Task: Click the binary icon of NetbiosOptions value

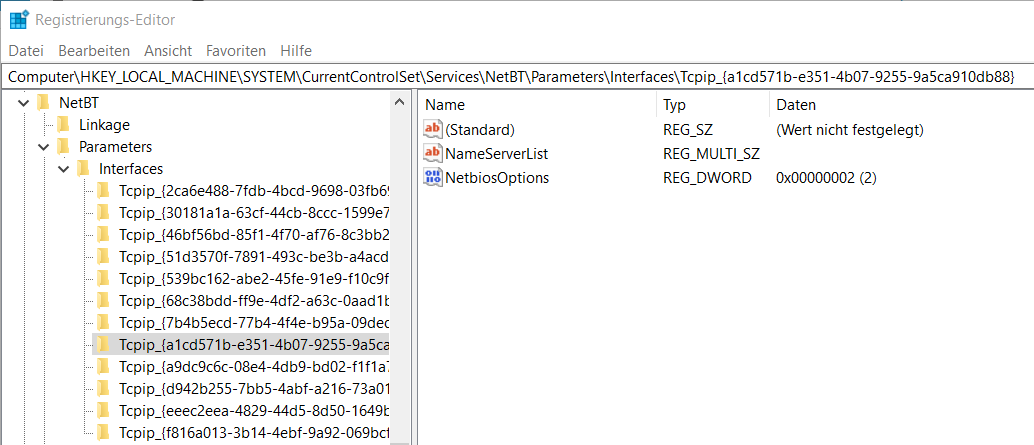Action: [433, 177]
